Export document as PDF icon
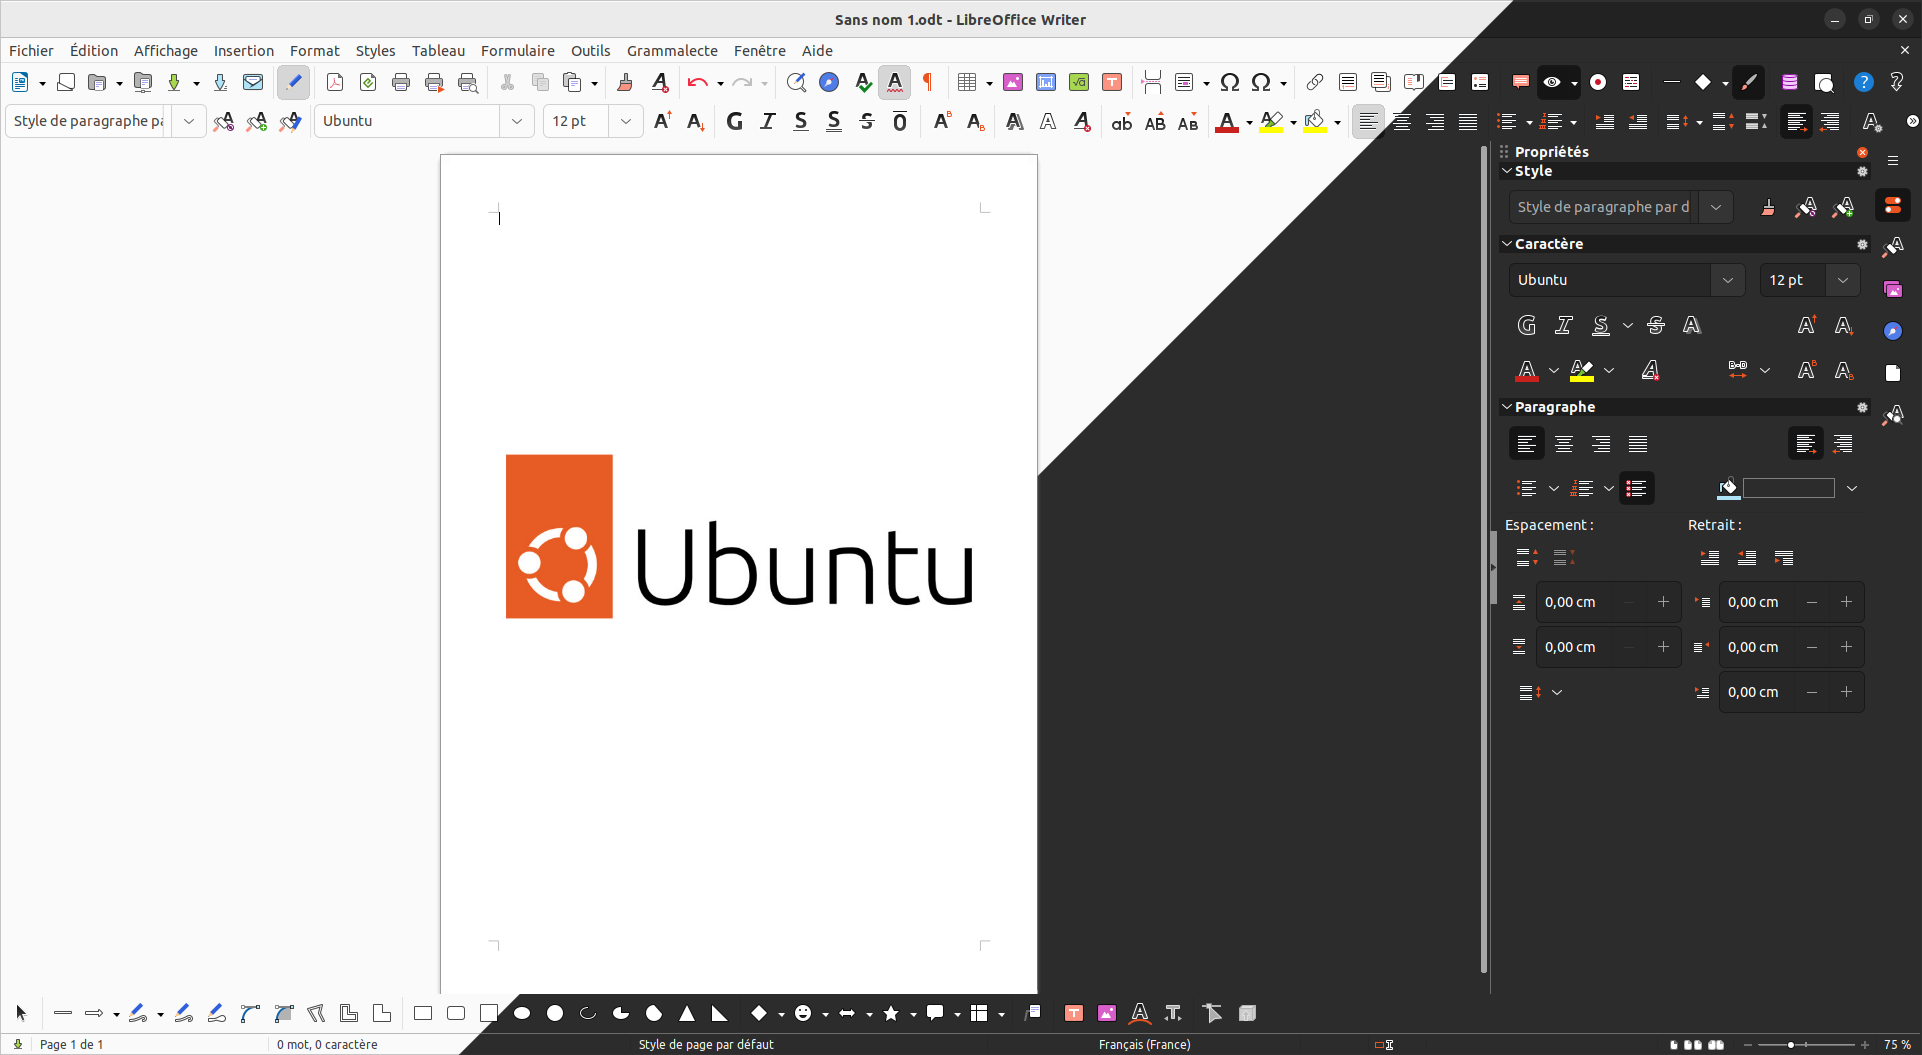The image size is (1922, 1055). coord(335,82)
